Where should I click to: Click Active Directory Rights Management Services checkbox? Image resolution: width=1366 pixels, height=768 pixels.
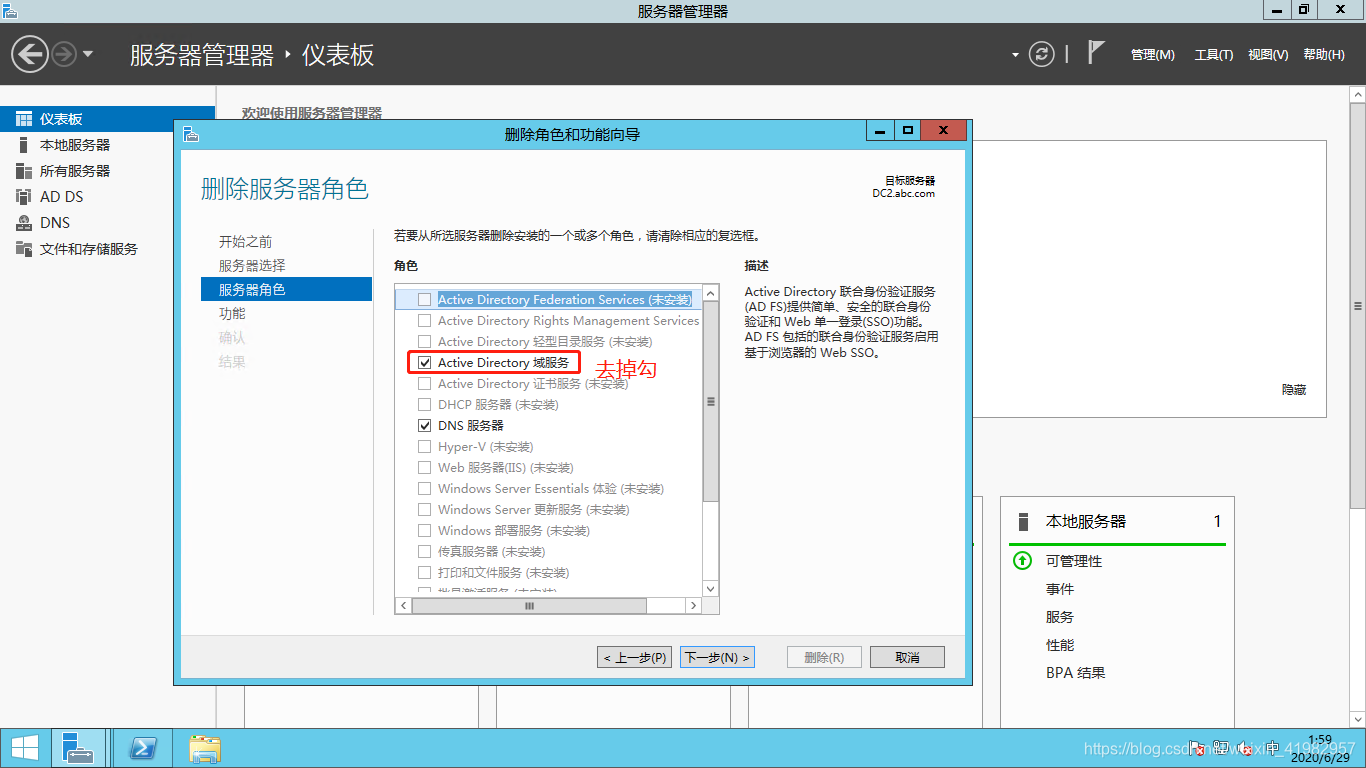(x=424, y=320)
